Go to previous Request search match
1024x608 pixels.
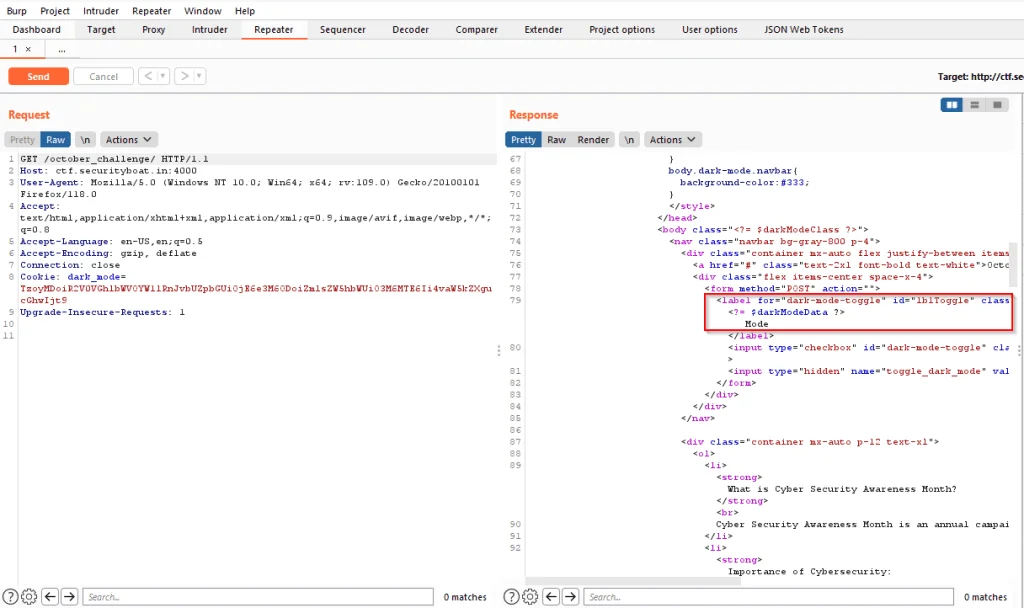(x=50, y=596)
